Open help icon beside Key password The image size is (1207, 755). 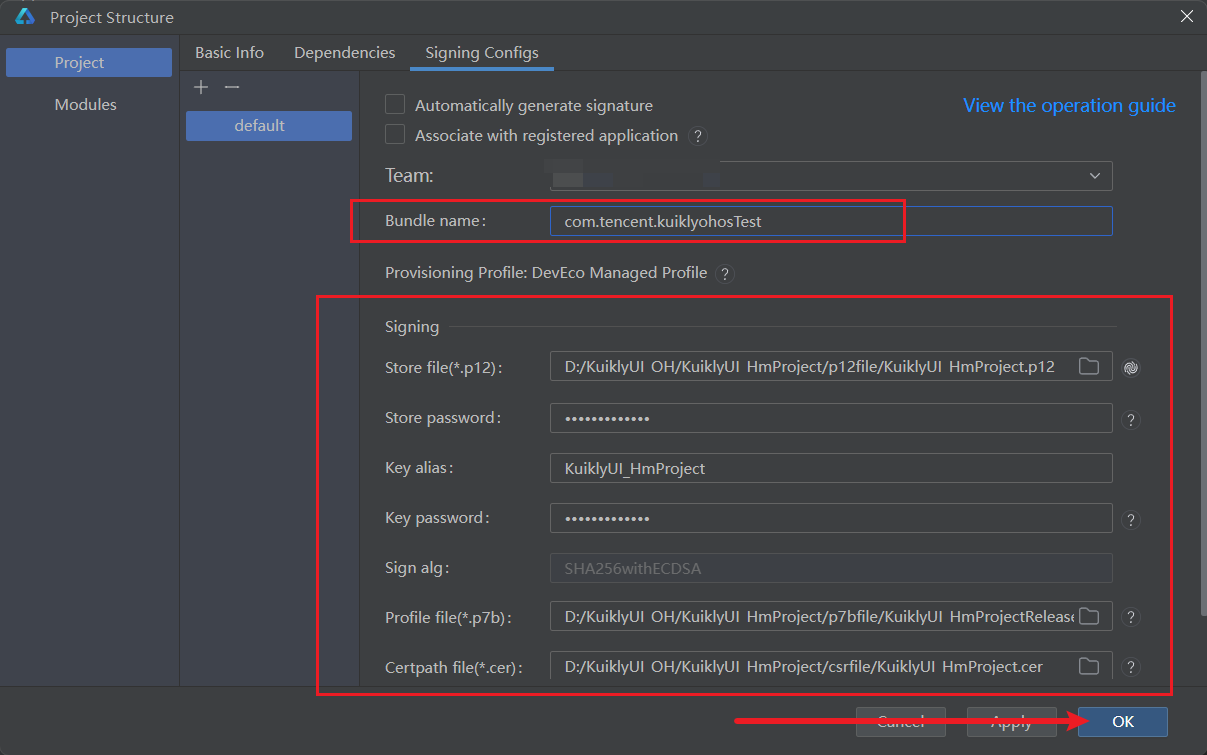1131,519
